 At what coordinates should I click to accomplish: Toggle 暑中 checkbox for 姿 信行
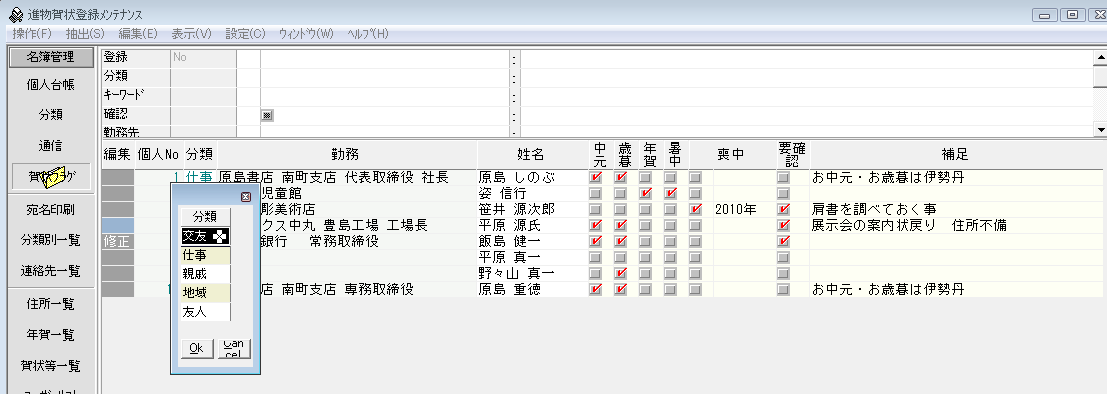671,193
